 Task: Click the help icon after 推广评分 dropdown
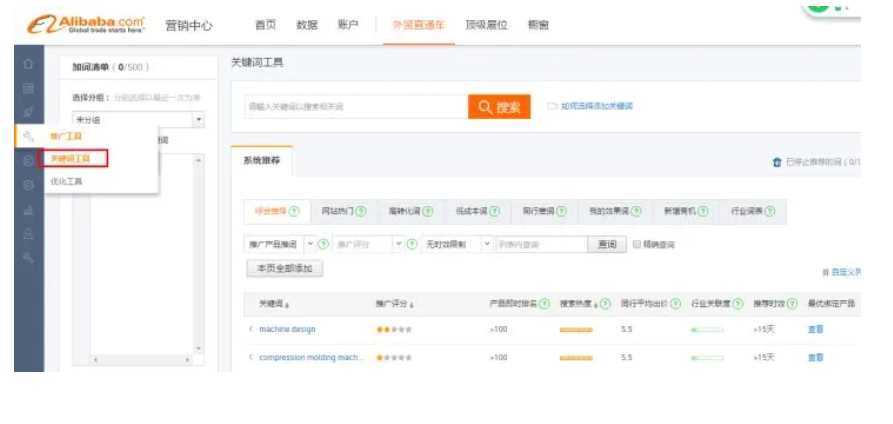[412, 244]
